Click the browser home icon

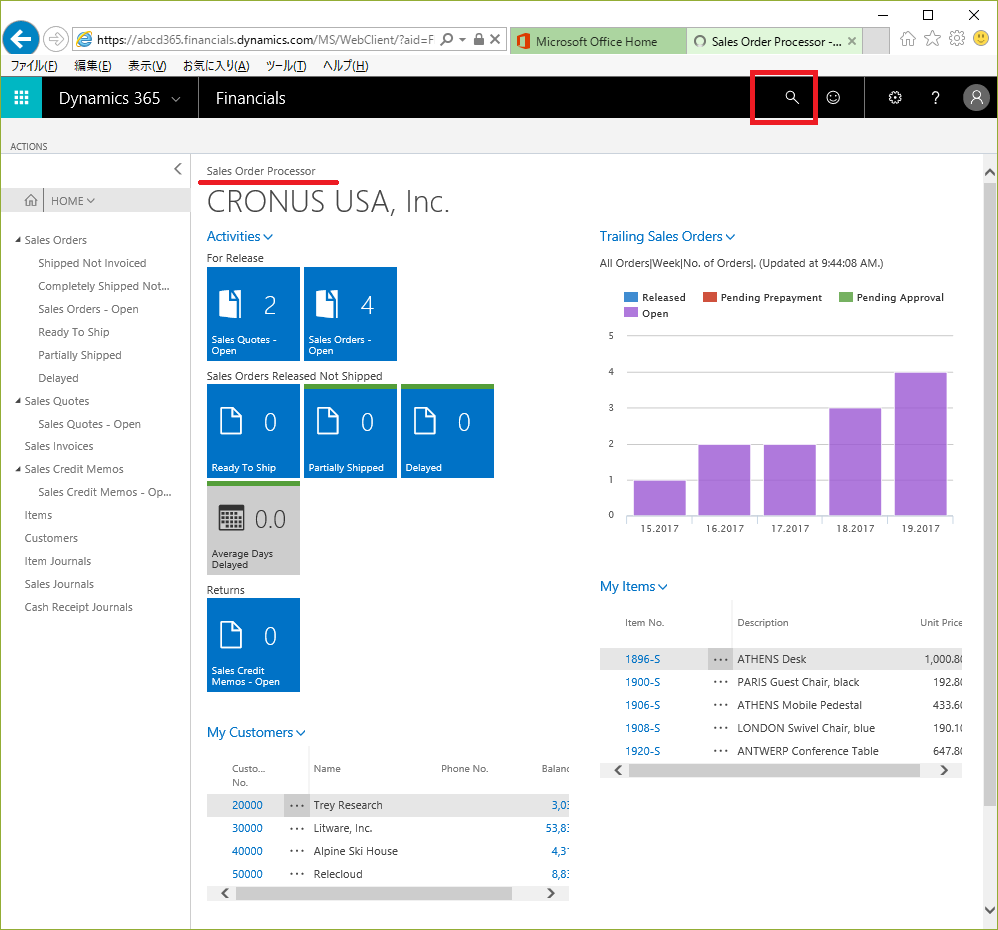point(908,39)
